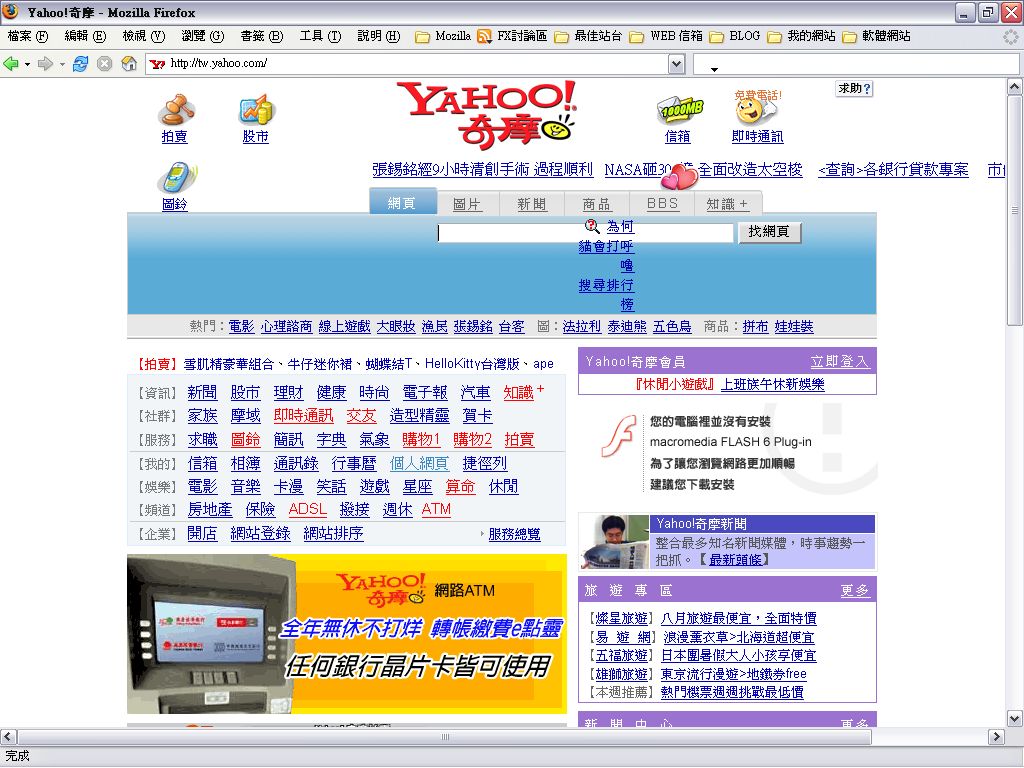The width and height of the screenshot is (1024, 768).
Task: Click the 八月旅遊最便宜，全面特價 travel link
Action: pos(739,618)
